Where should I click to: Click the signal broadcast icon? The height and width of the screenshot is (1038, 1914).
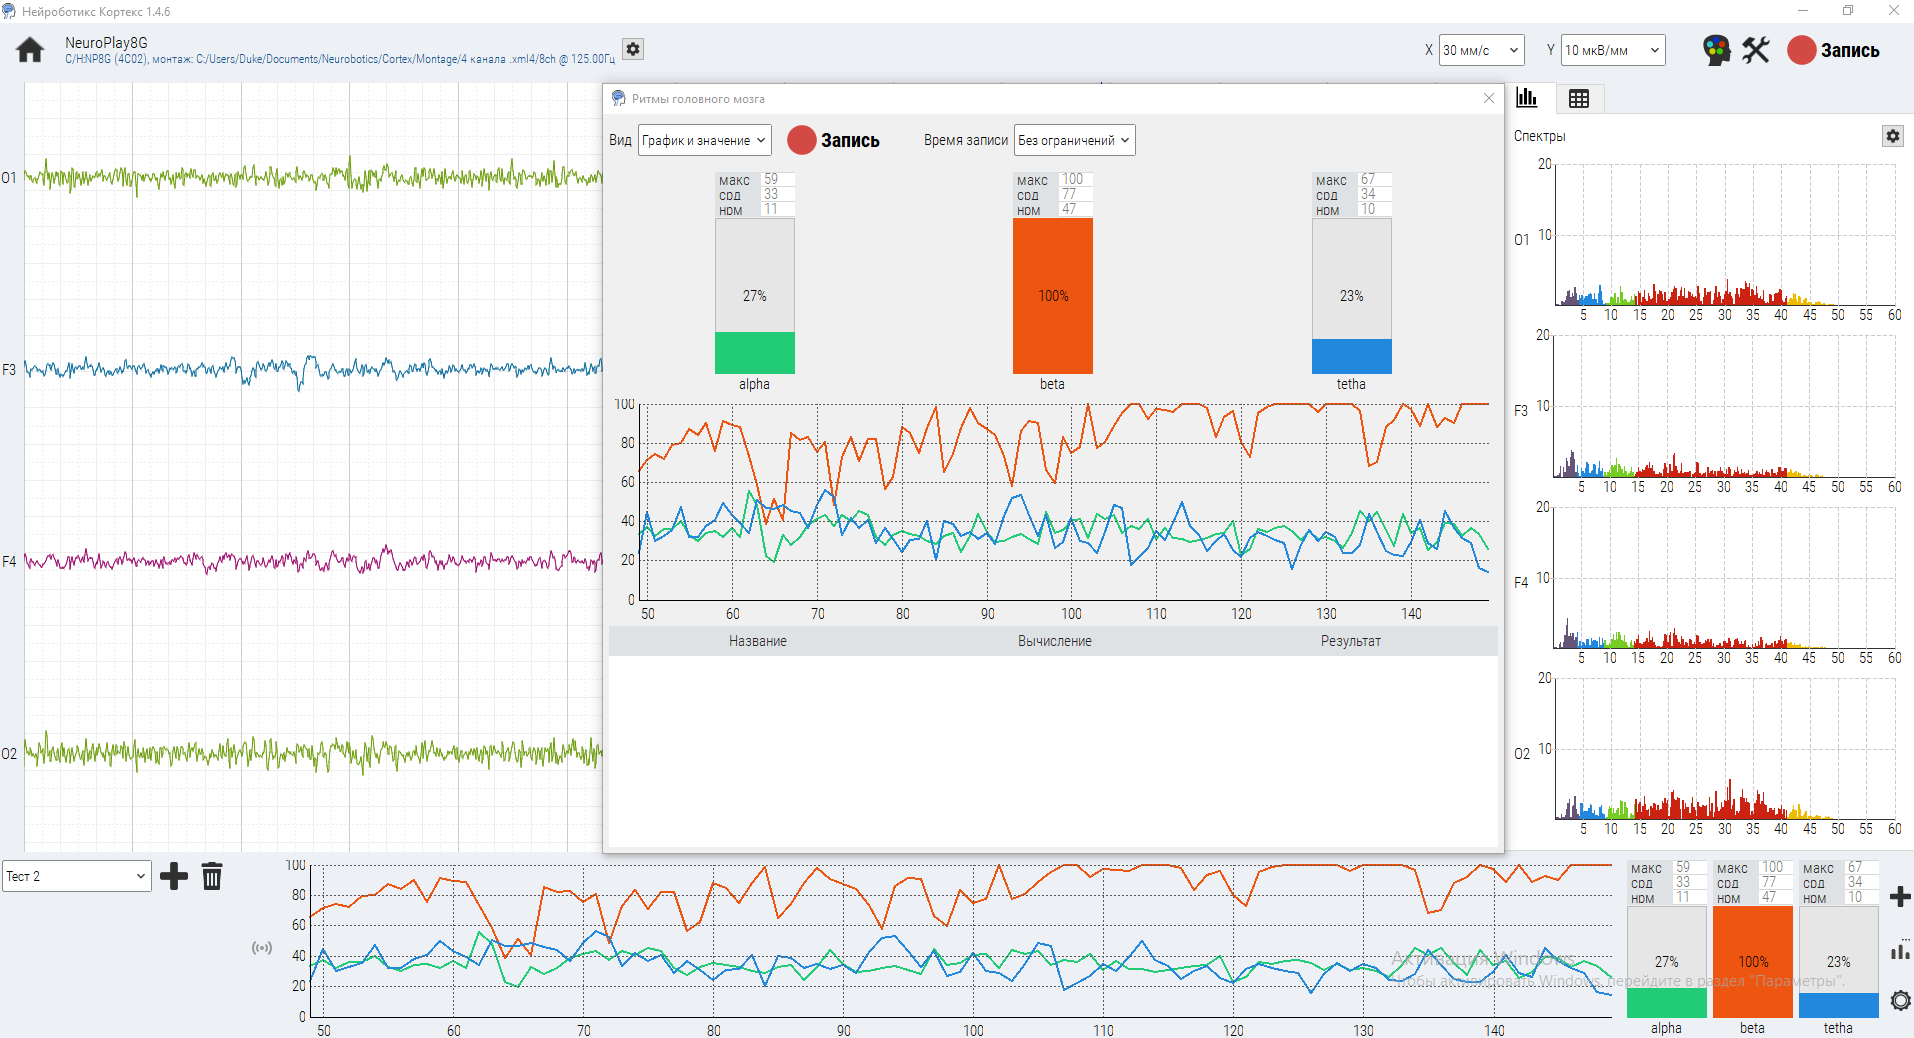click(262, 948)
